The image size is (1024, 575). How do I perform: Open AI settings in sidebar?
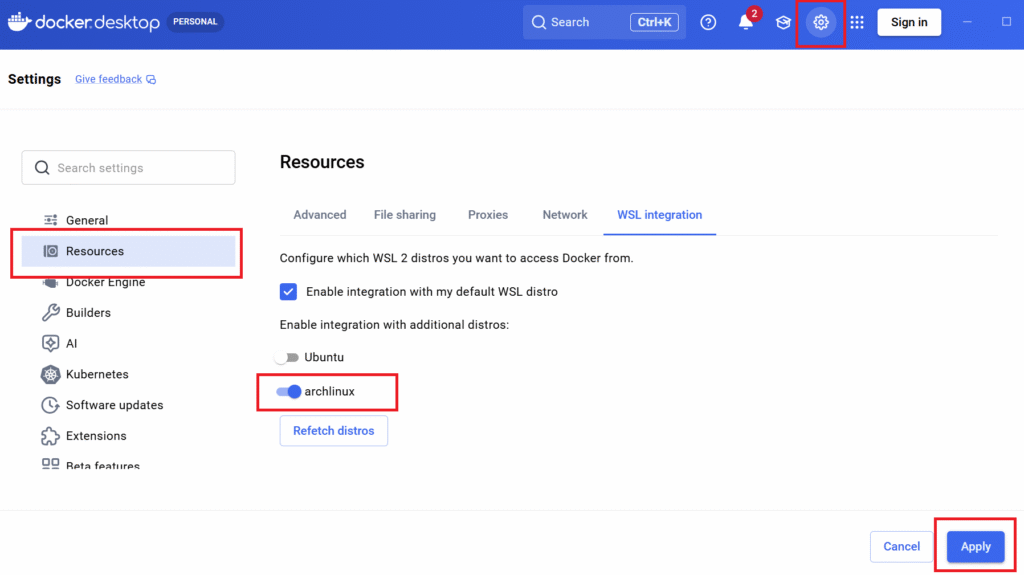click(71, 343)
